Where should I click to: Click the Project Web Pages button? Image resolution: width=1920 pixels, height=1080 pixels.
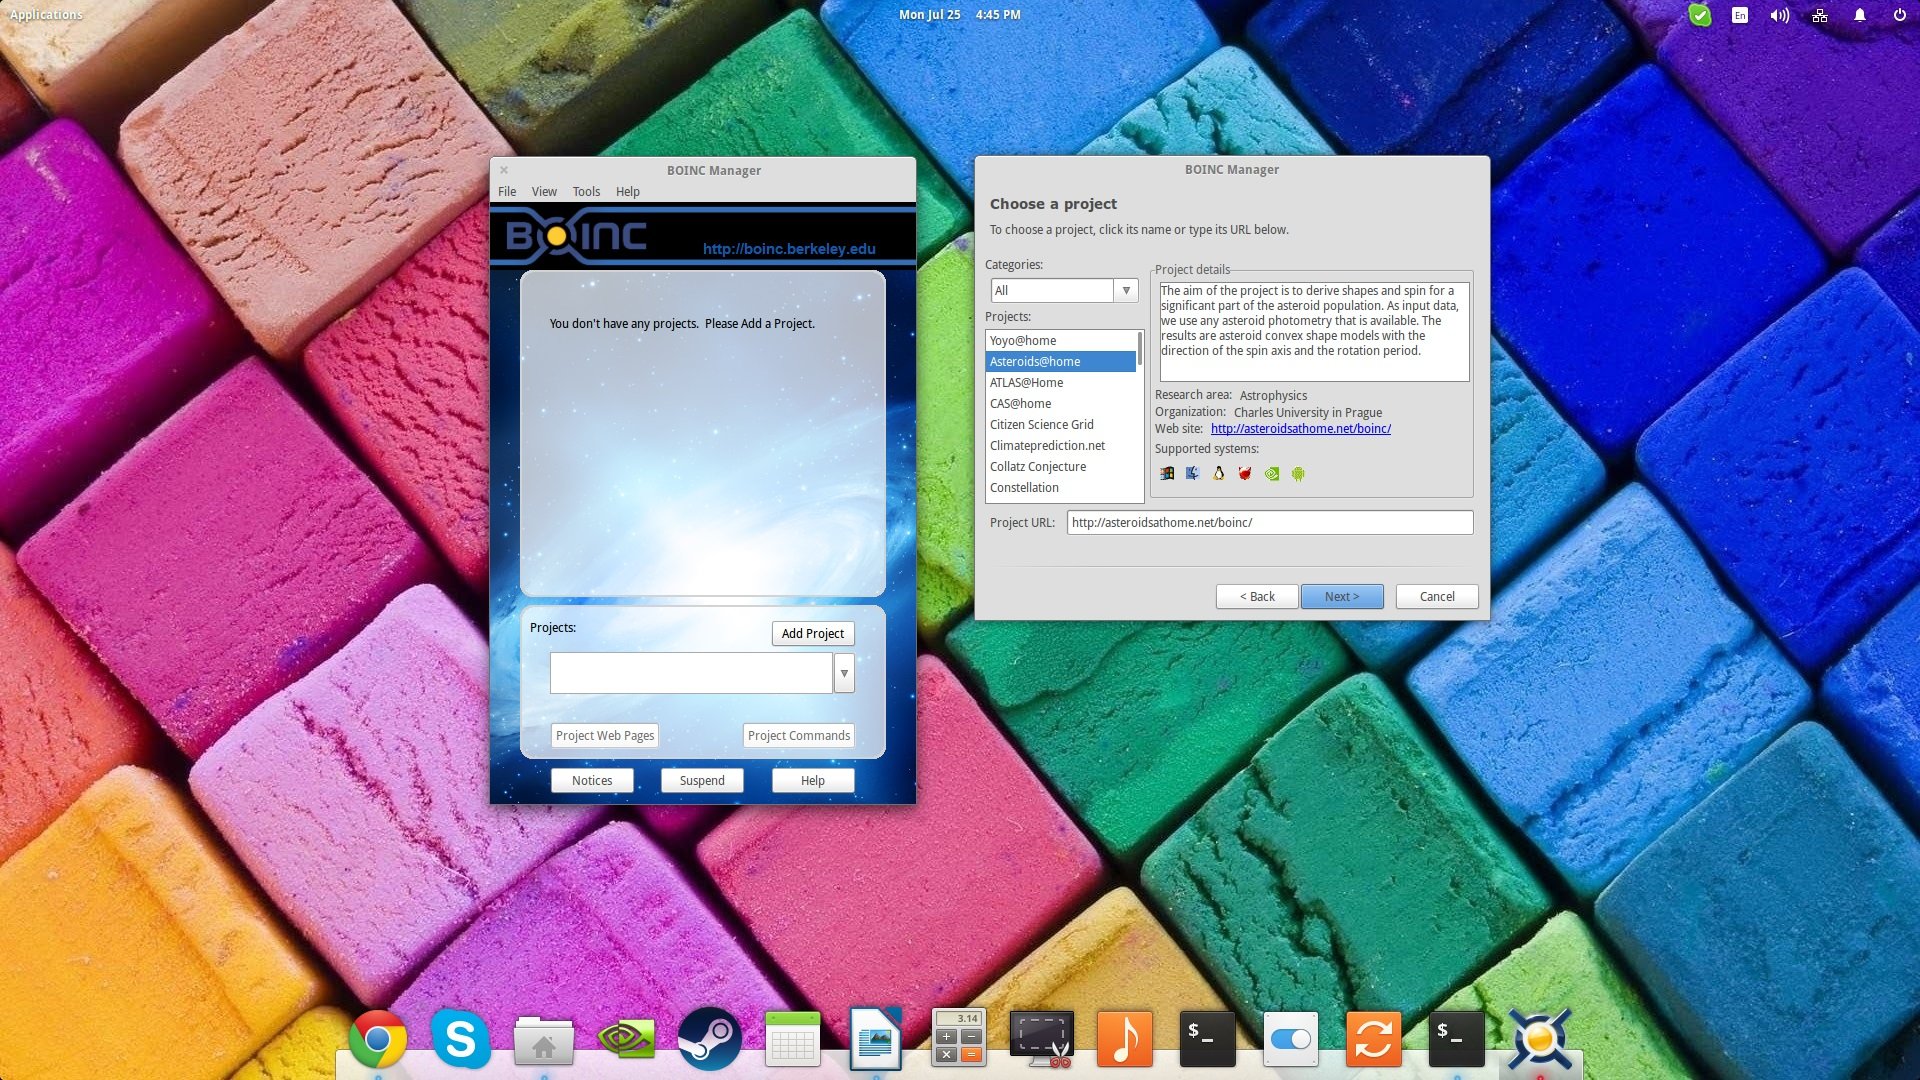tap(605, 735)
